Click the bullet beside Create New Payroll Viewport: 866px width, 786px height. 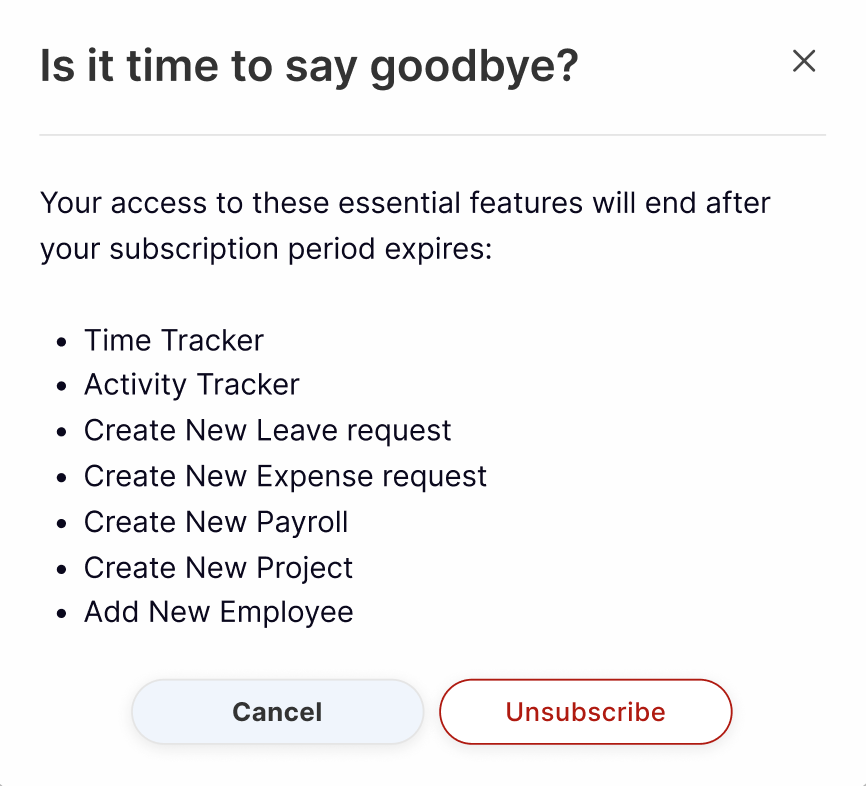[x=63, y=524]
